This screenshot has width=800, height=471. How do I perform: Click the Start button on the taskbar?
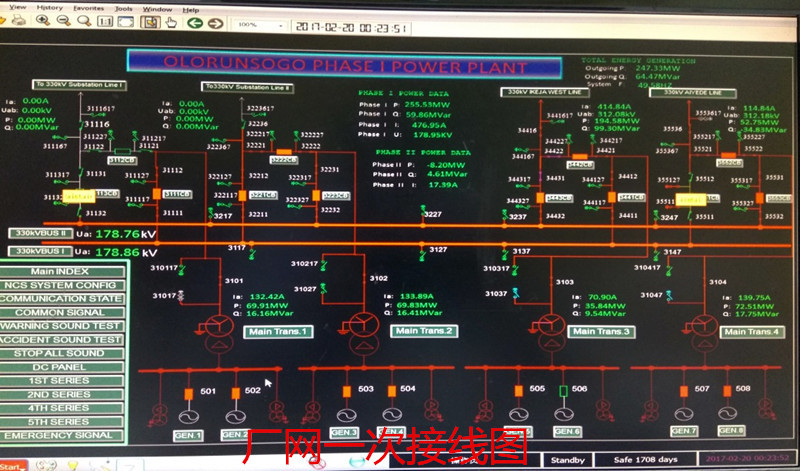12,465
